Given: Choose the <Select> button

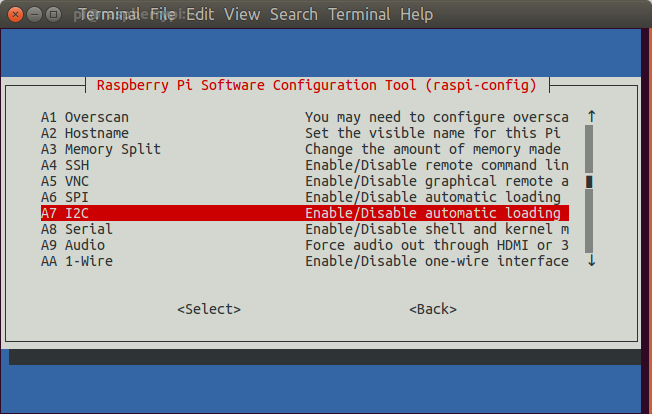Looking at the screenshot, I should click(x=209, y=309).
